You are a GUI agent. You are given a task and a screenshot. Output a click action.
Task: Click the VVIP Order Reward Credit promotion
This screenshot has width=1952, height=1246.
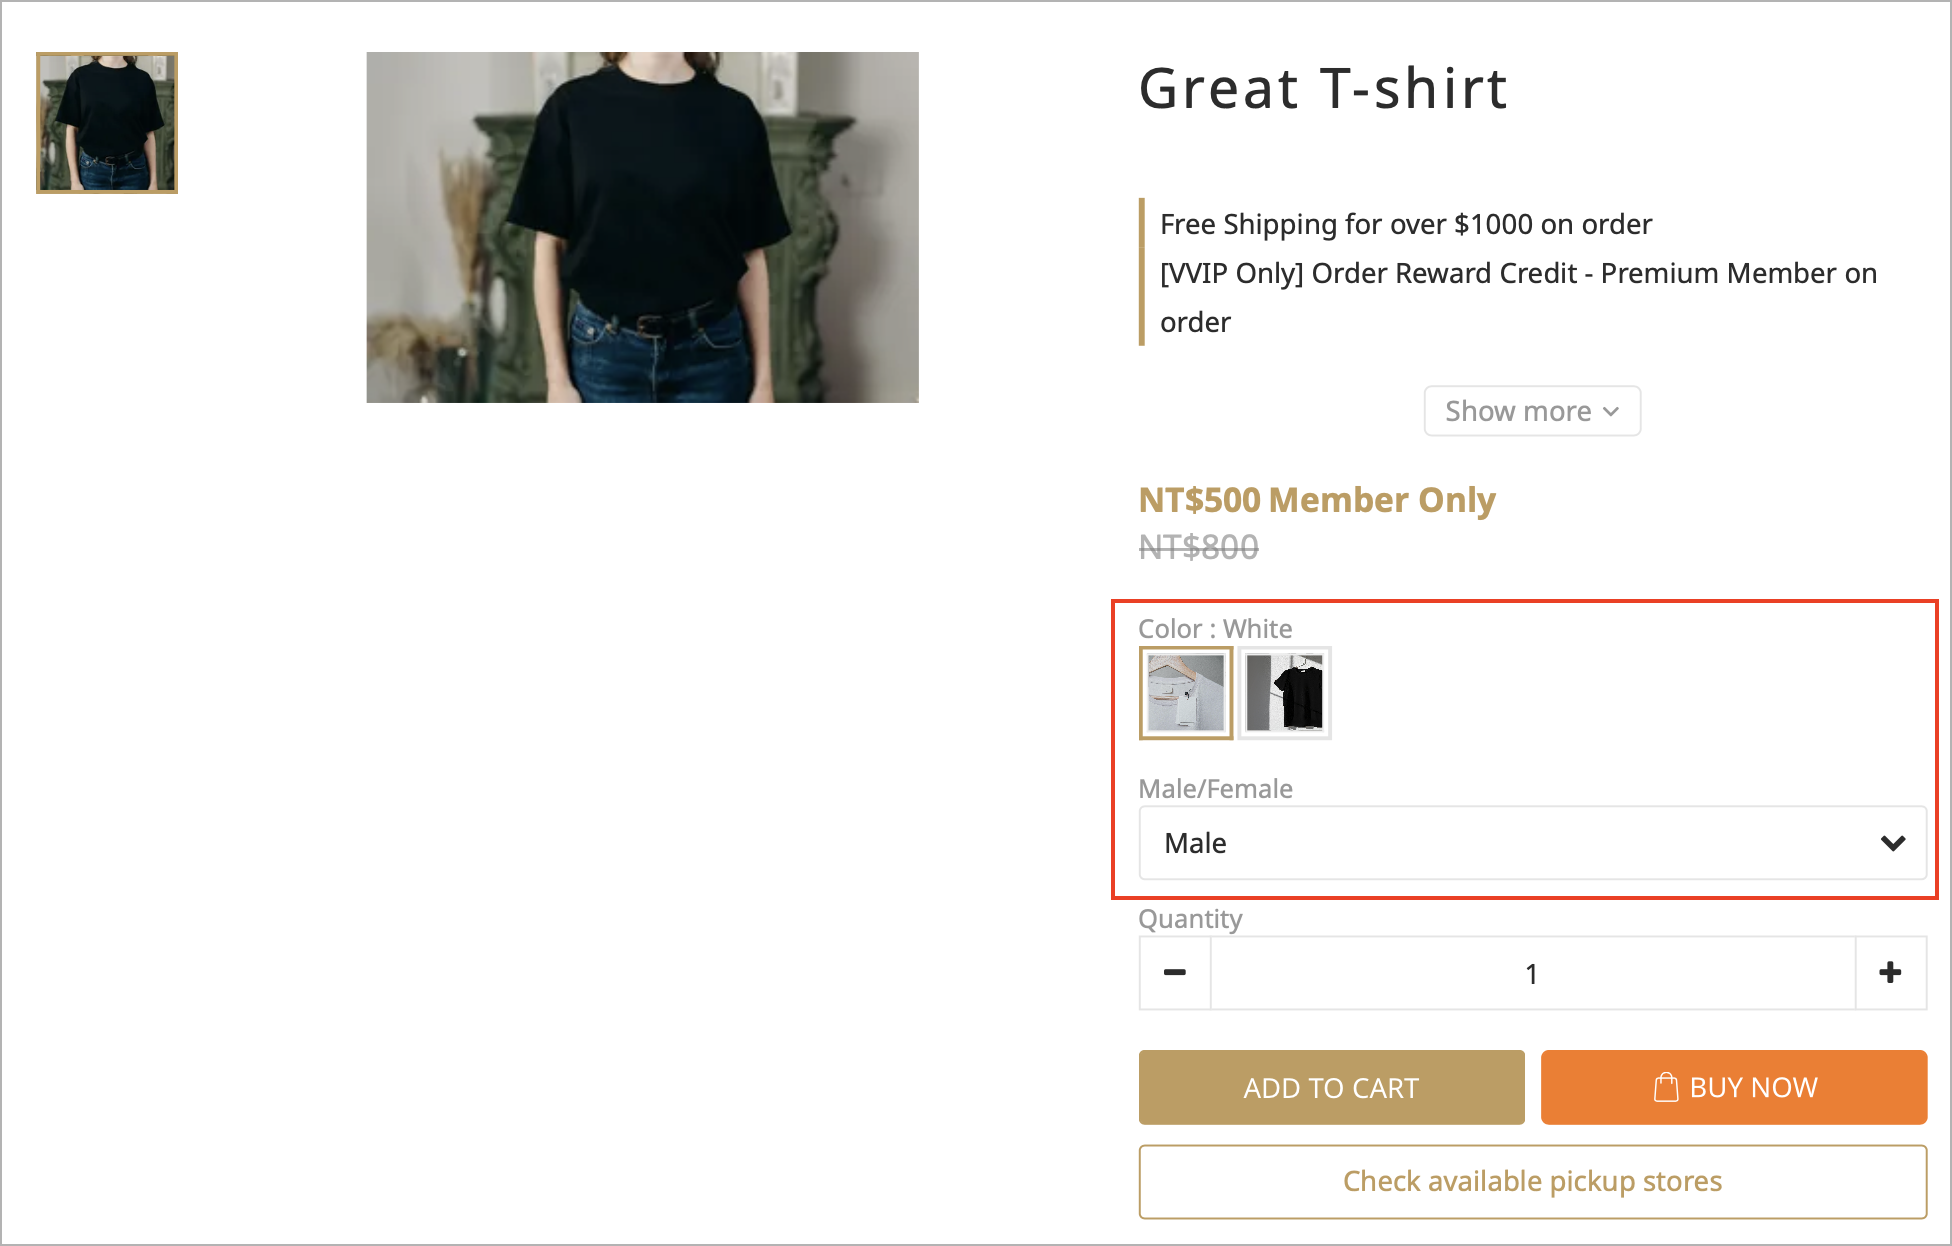(1518, 297)
